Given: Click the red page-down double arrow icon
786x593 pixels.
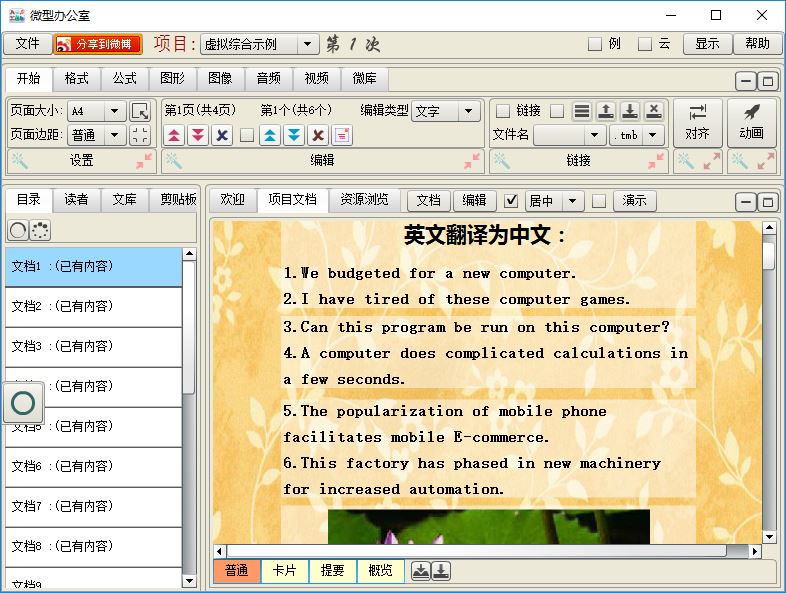Looking at the screenshot, I should point(198,135).
